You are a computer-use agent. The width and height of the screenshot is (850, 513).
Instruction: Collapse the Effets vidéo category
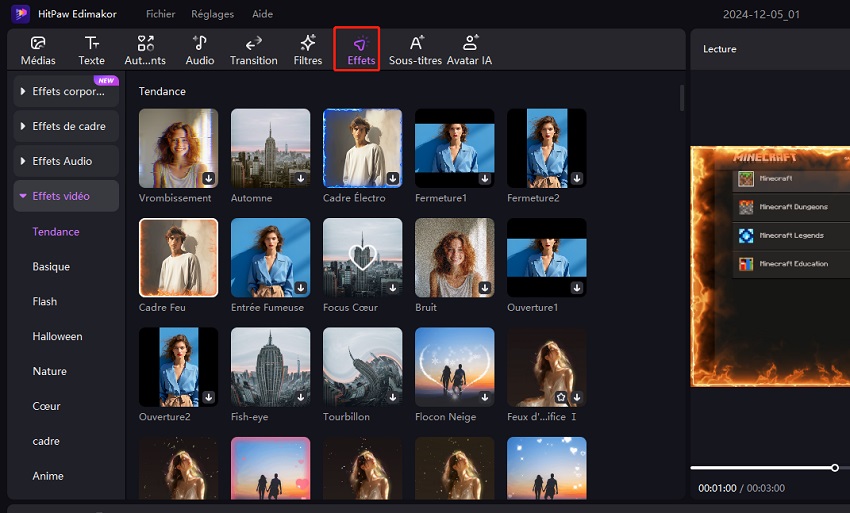point(66,196)
